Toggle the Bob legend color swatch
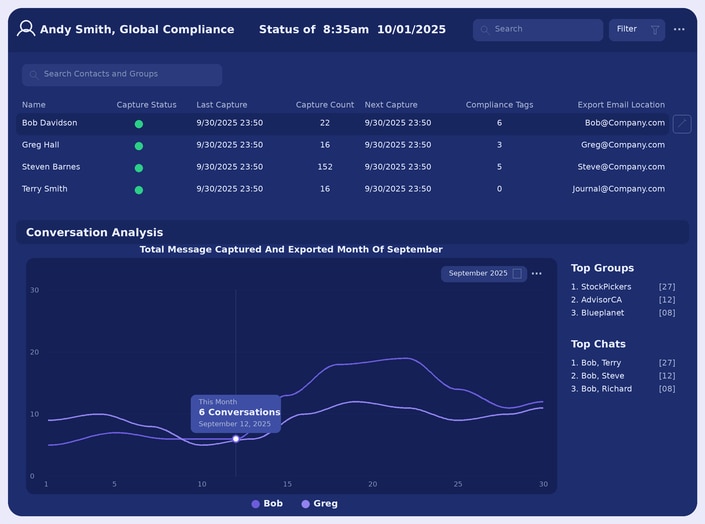 coord(255,504)
